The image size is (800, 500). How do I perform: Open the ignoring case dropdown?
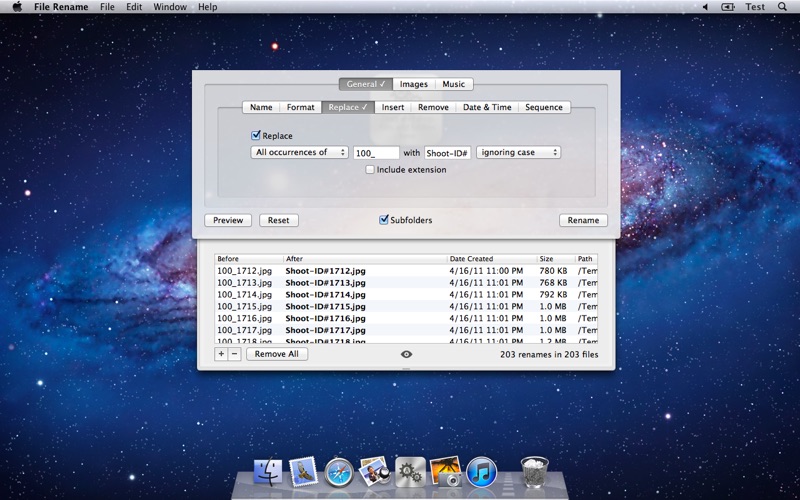(518, 152)
